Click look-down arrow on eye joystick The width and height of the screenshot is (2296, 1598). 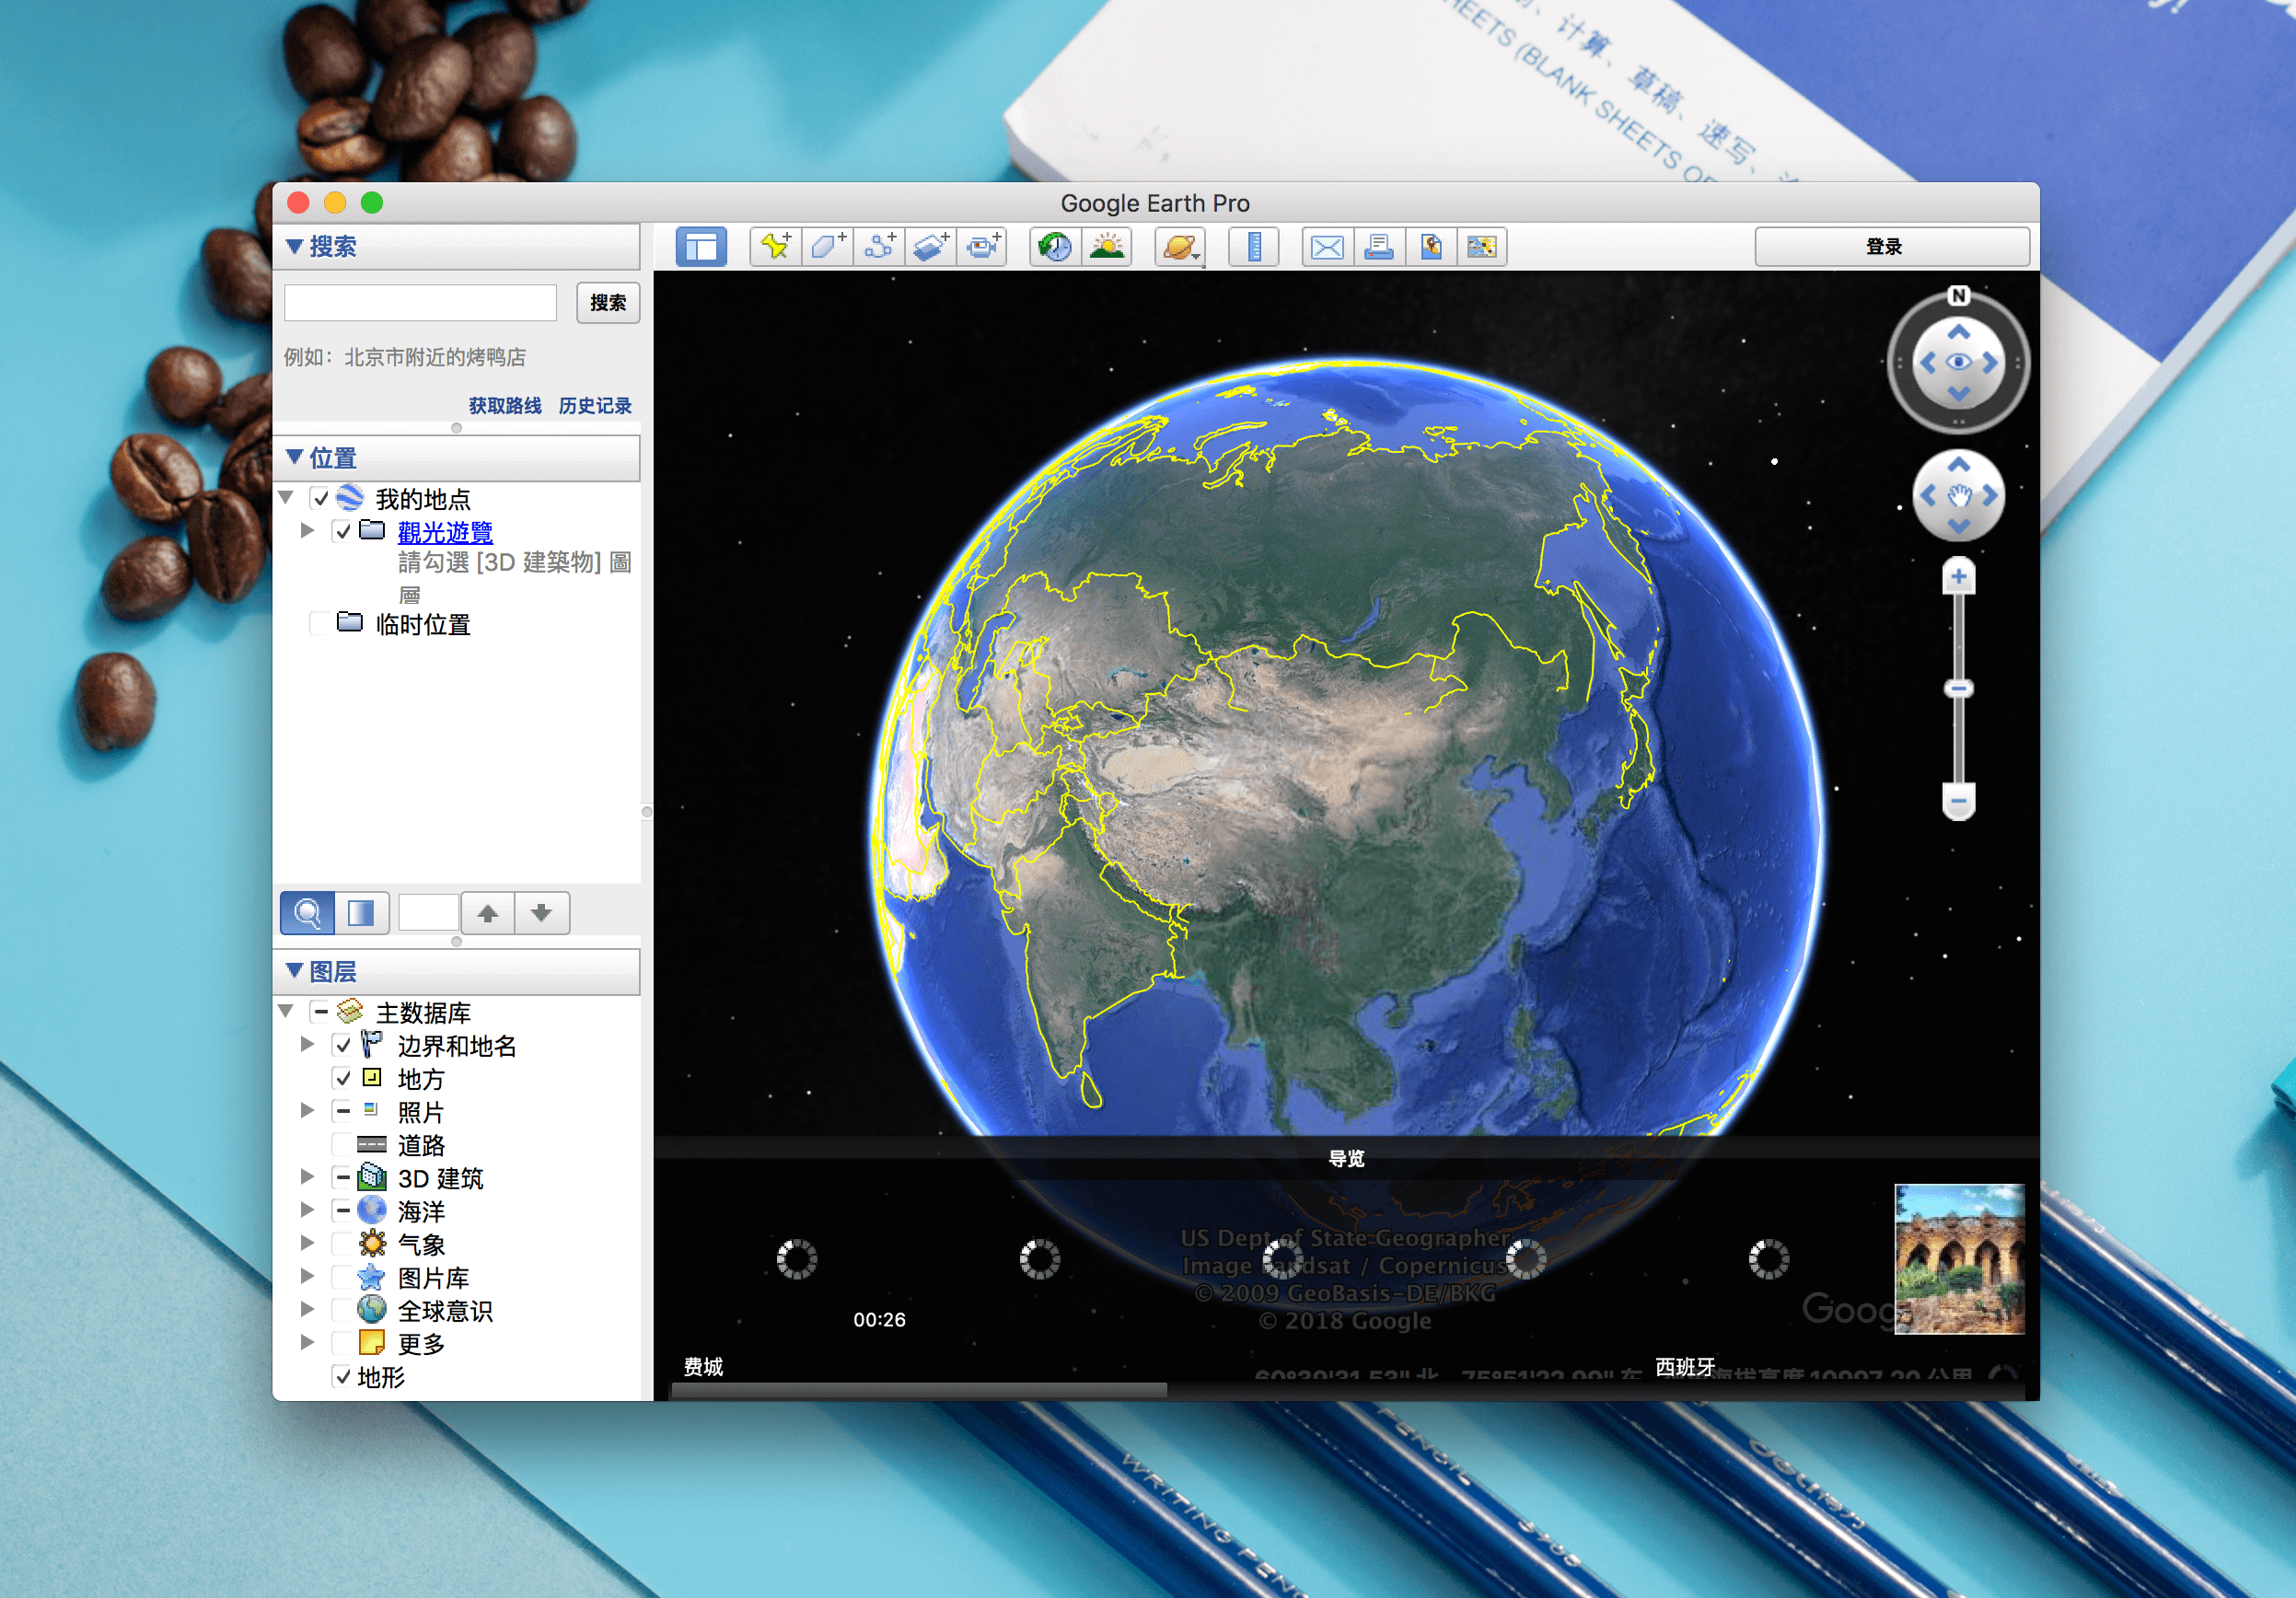(x=1958, y=394)
